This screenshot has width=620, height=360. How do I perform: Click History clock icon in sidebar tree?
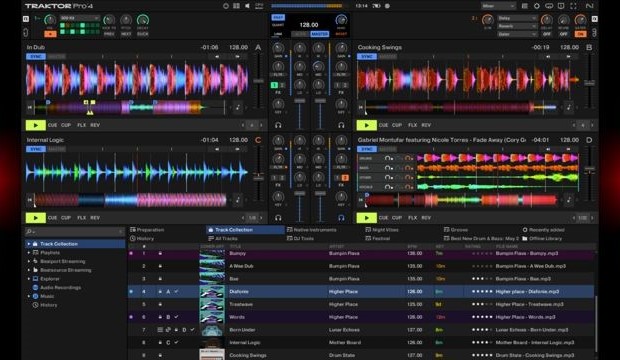coord(35,305)
